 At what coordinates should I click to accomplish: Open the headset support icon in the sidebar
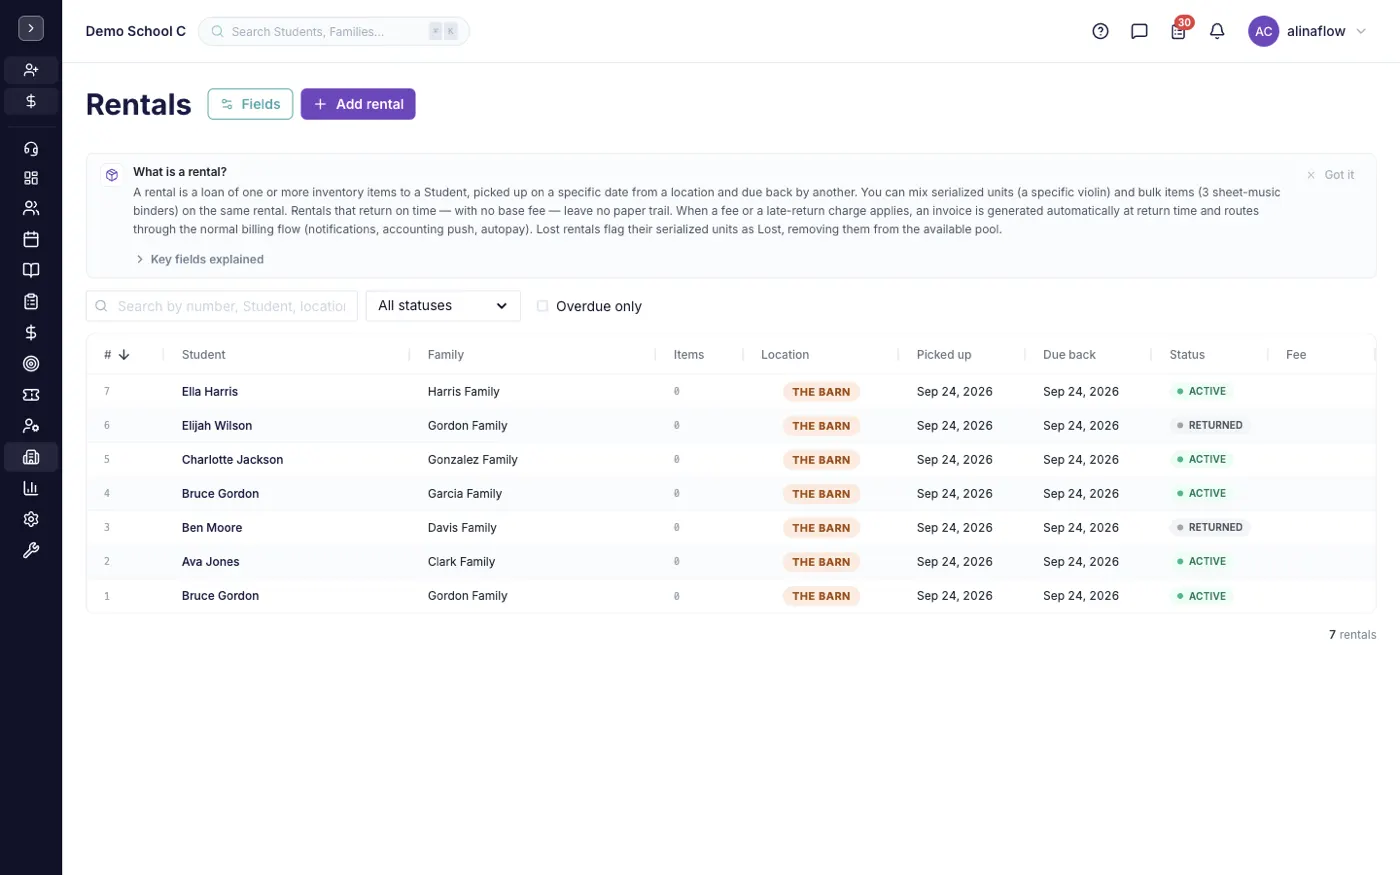coord(31,148)
